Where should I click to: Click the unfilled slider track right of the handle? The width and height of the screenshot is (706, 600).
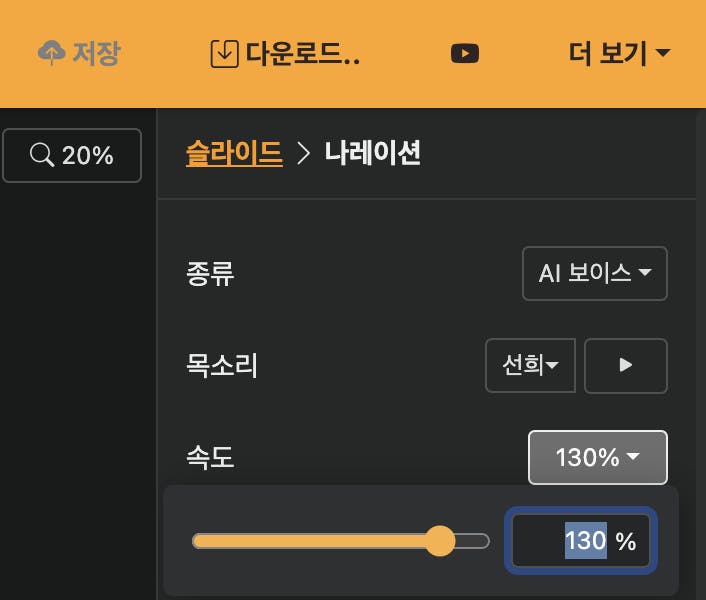click(x=474, y=541)
